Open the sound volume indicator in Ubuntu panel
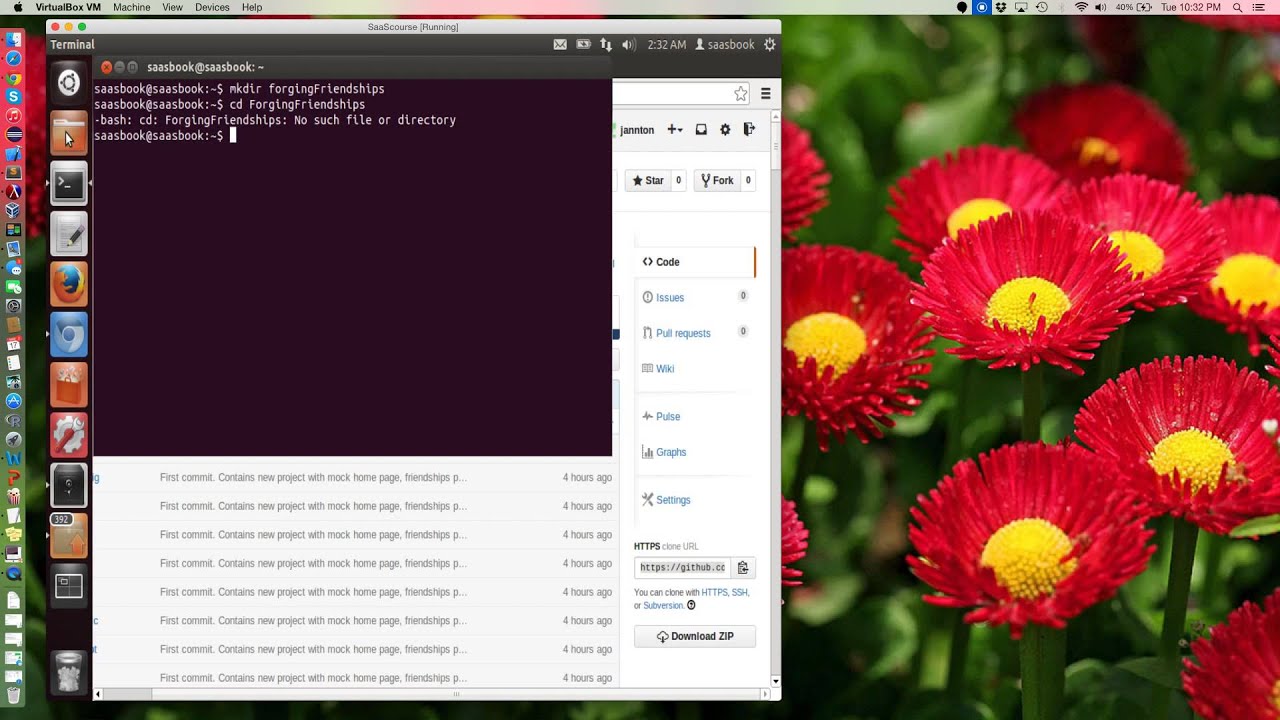This screenshot has height=720, width=1280. tap(629, 44)
